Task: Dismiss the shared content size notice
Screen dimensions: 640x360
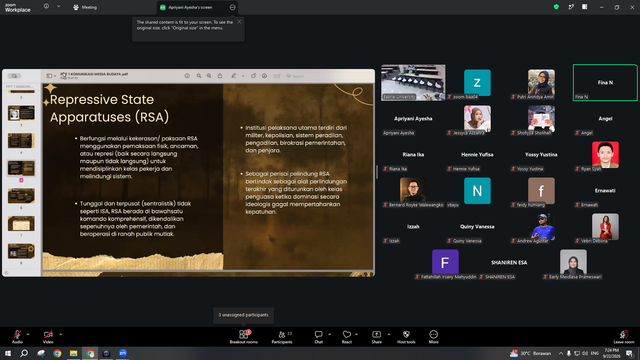Action: [x=239, y=22]
